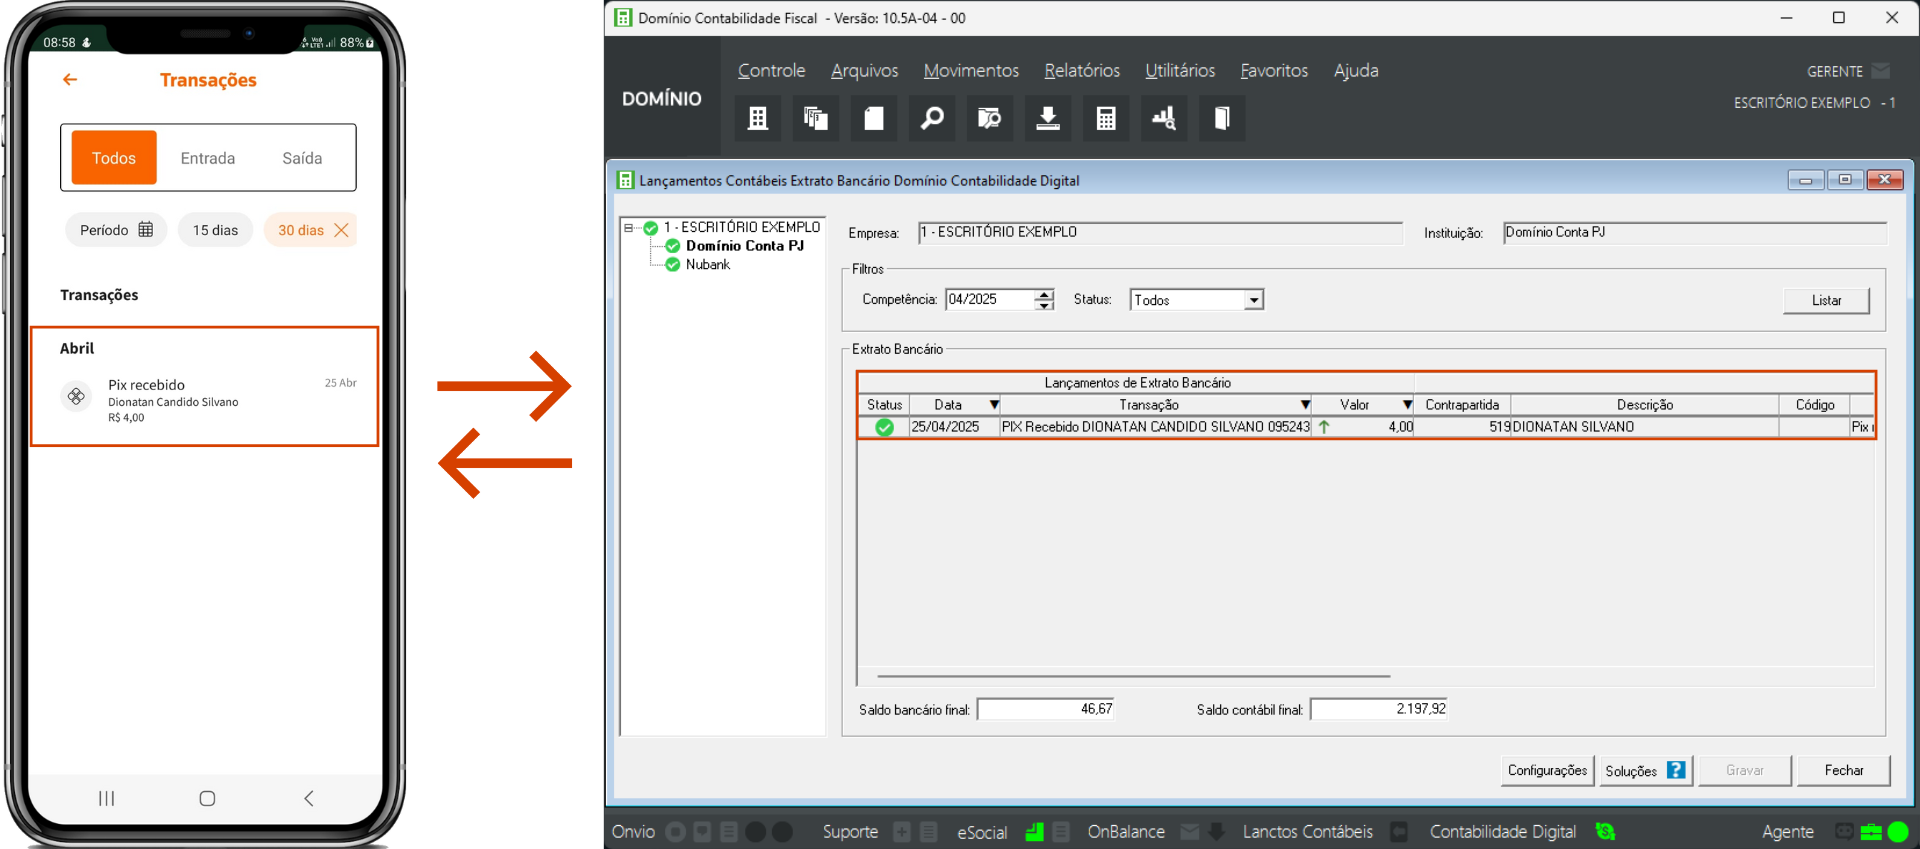Open the Período date chip
The image size is (1920, 849).
(116, 230)
